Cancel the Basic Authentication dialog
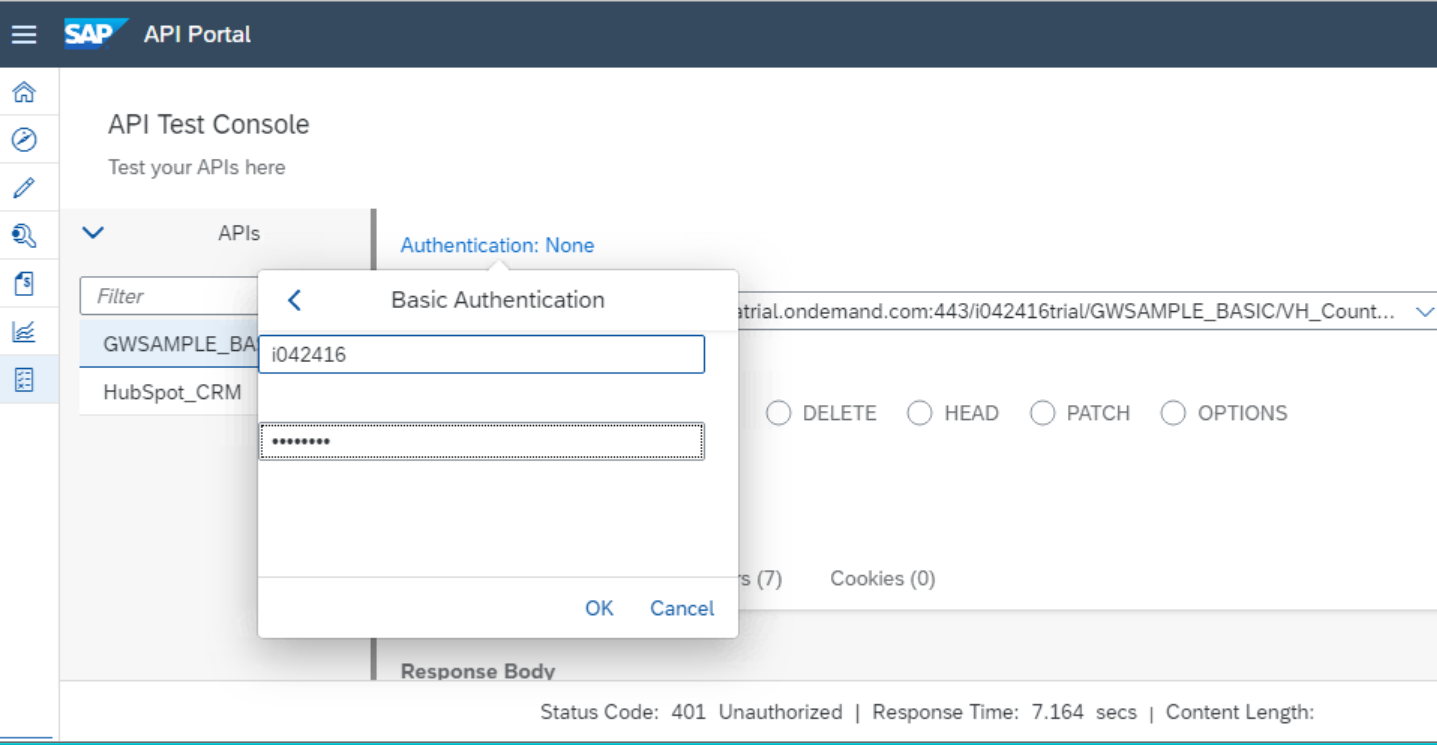 pyautogui.click(x=682, y=608)
